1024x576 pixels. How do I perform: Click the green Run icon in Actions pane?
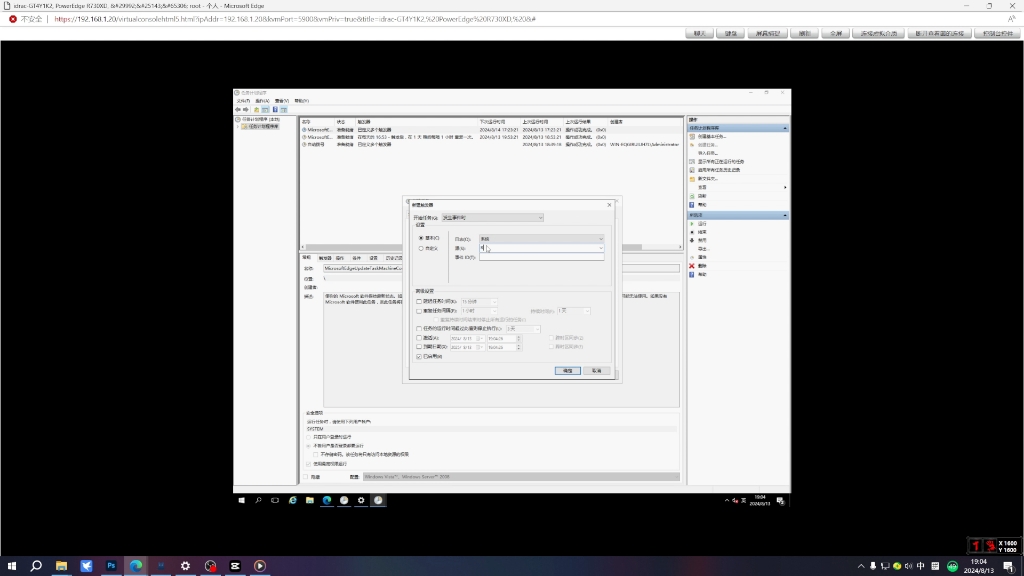[692, 224]
